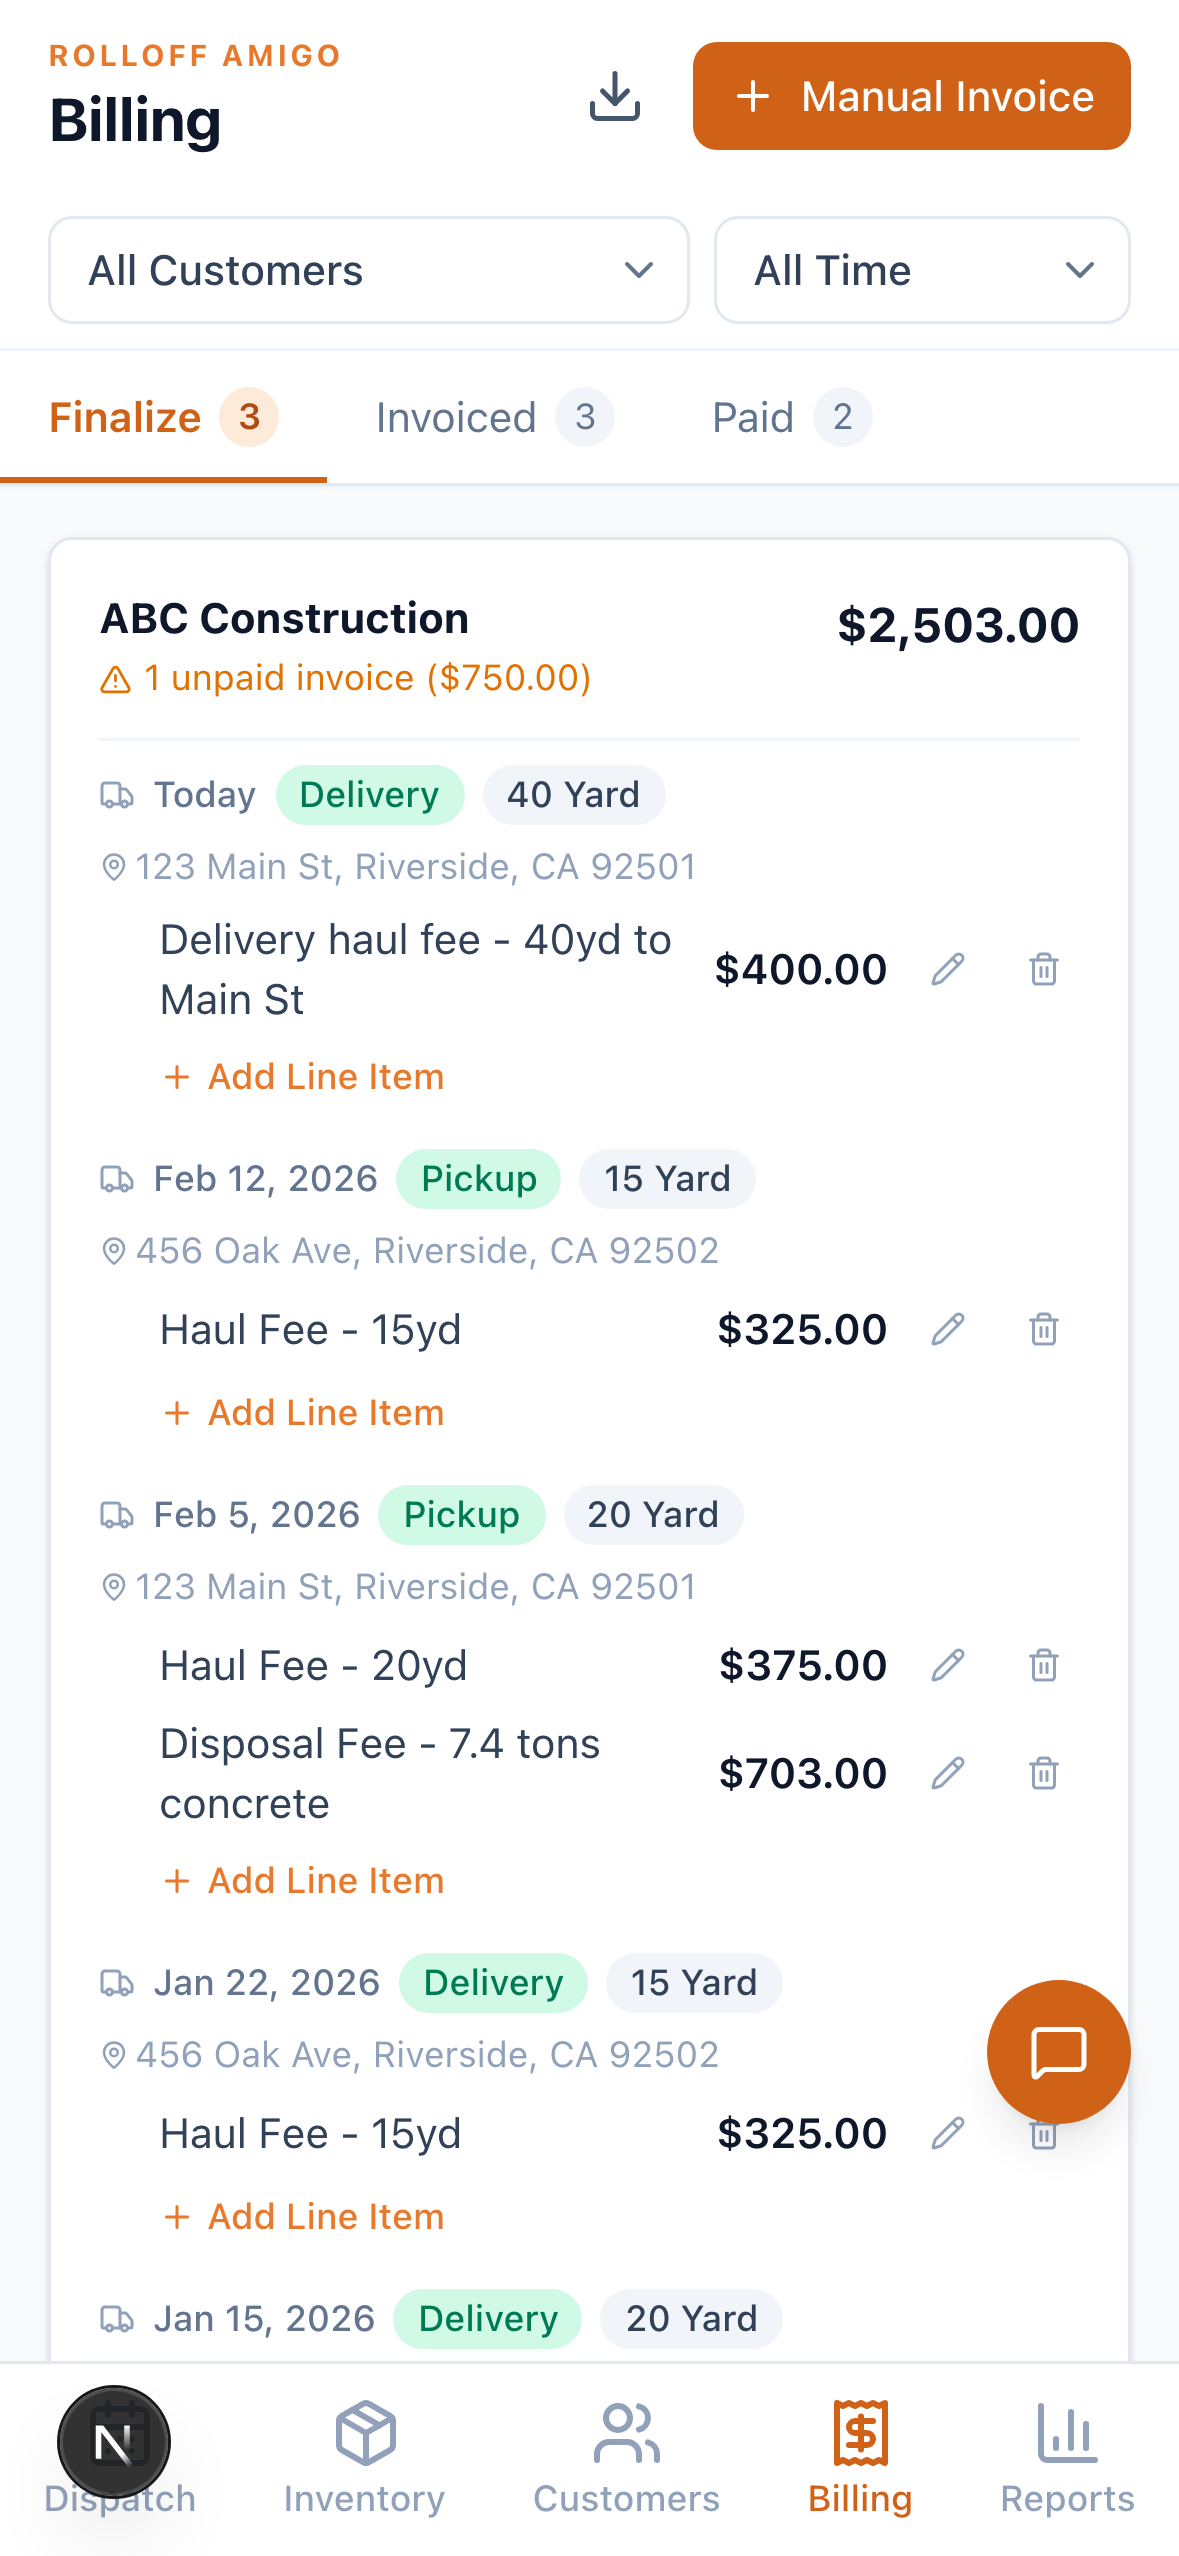The image size is (1179, 2556).
Task: Switch to the Invoiced tab
Action: [x=494, y=418]
